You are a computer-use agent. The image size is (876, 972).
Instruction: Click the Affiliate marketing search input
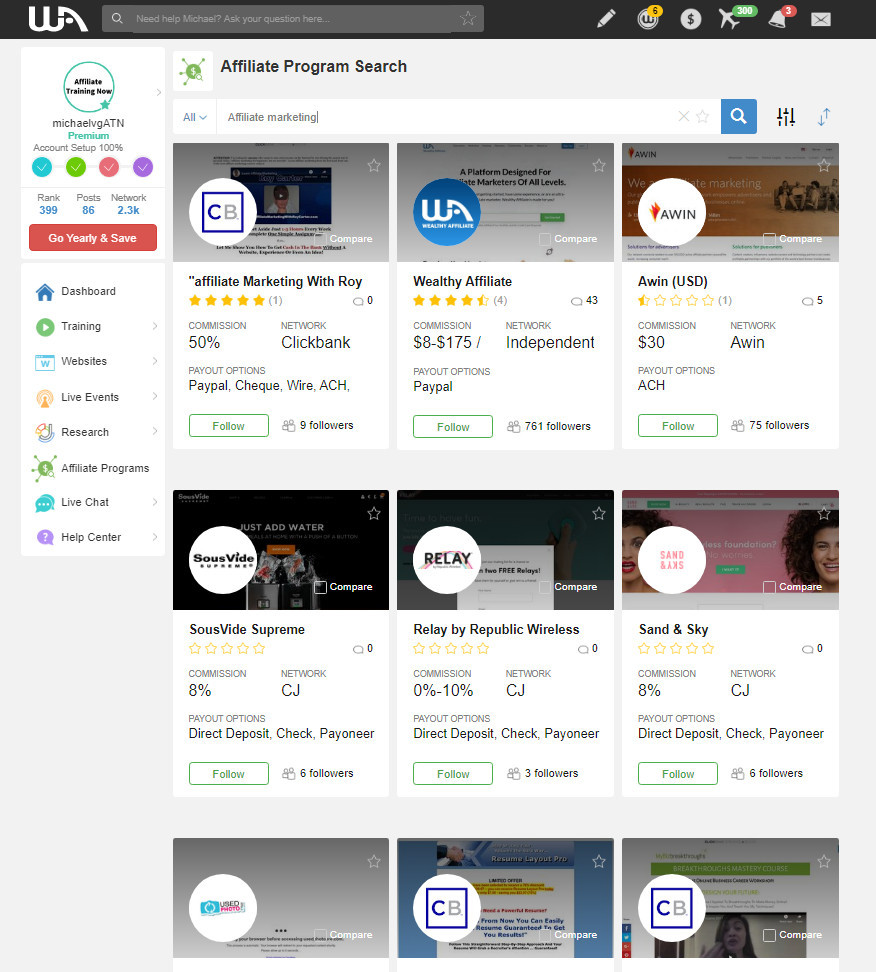tap(446, 117)
